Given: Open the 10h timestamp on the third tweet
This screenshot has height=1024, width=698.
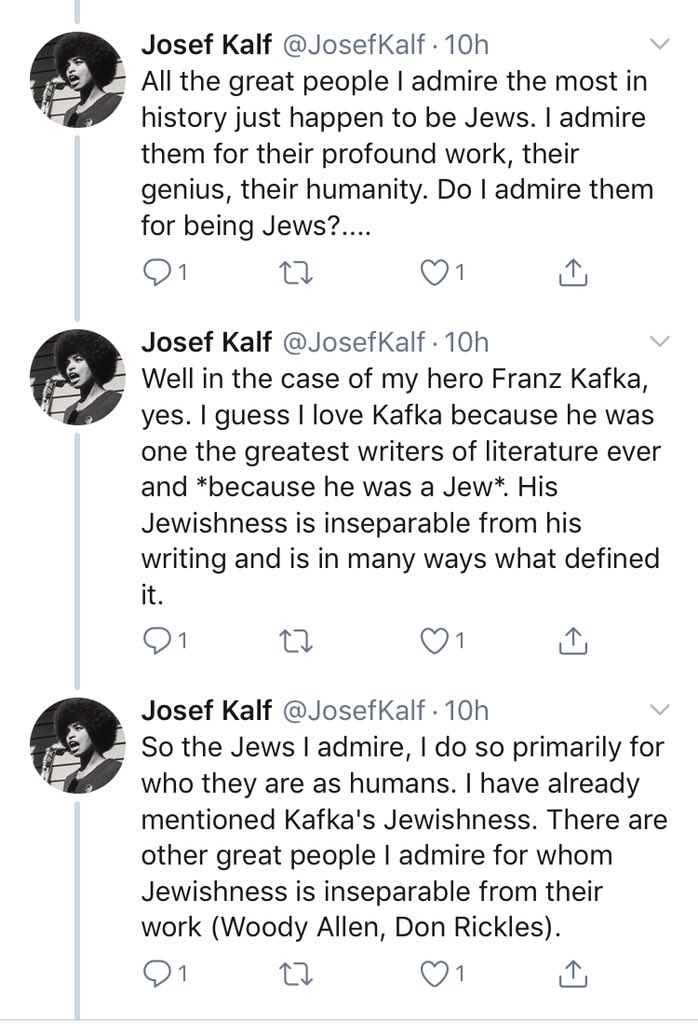Looking at the screenshot, I should pos(466,710).
